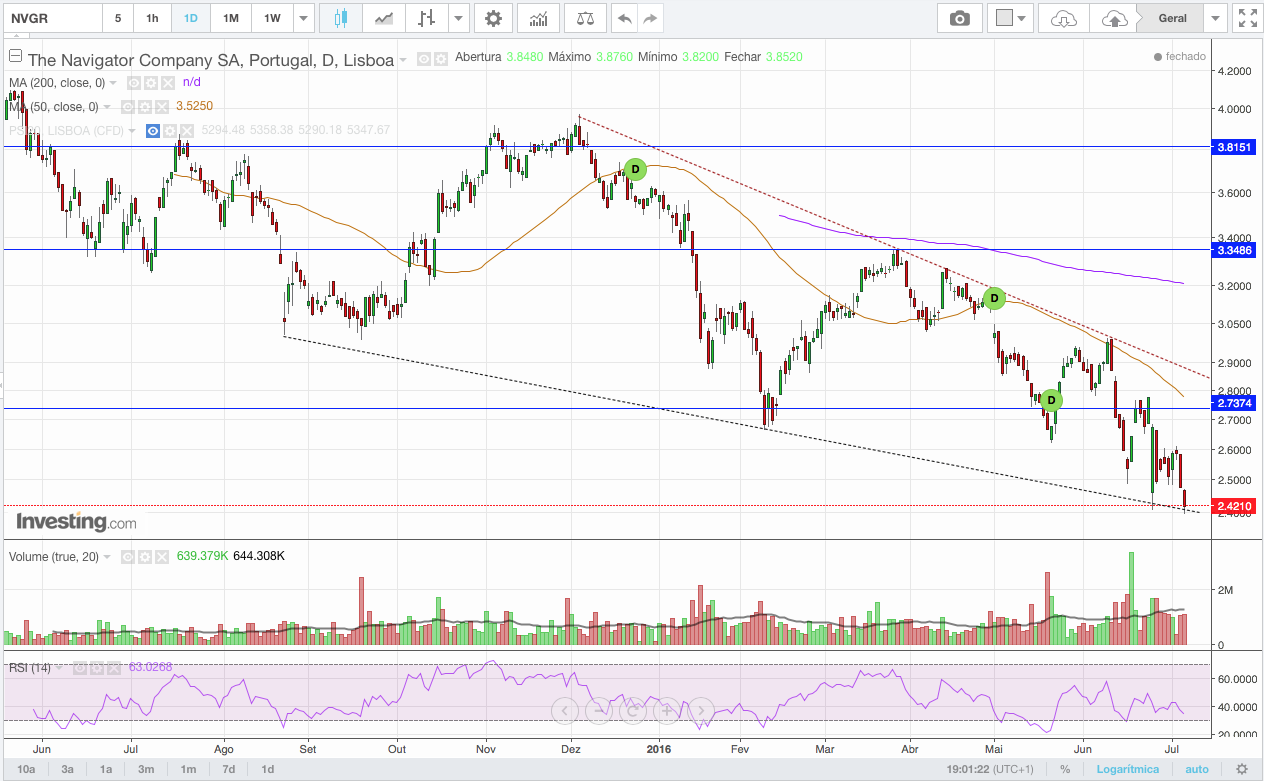This screenshot has height=781, width=1264.
Task: Set date range to 1a
Action: click(106, 769)
